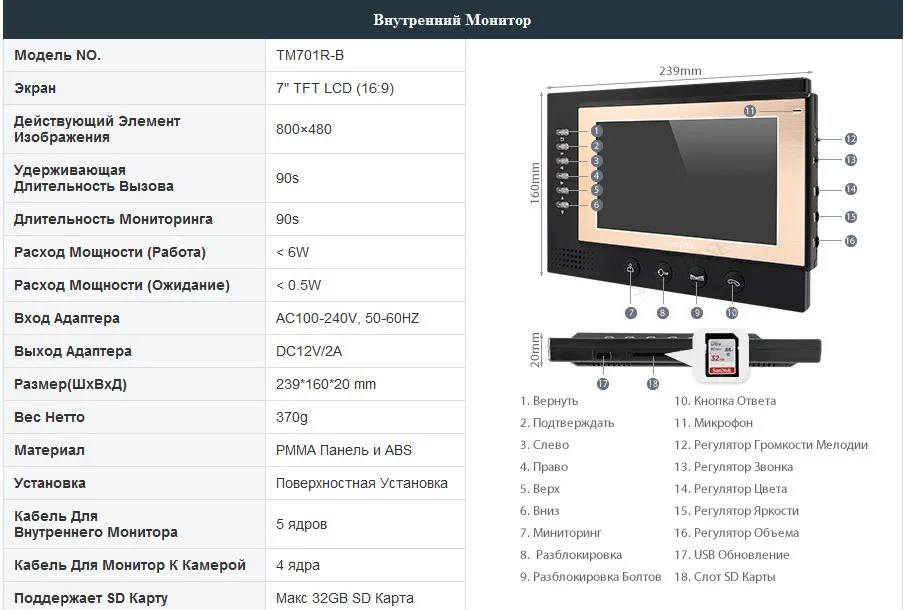Click the "239mm" width dimension label
The image size is (904, 610).
point(680,71)
